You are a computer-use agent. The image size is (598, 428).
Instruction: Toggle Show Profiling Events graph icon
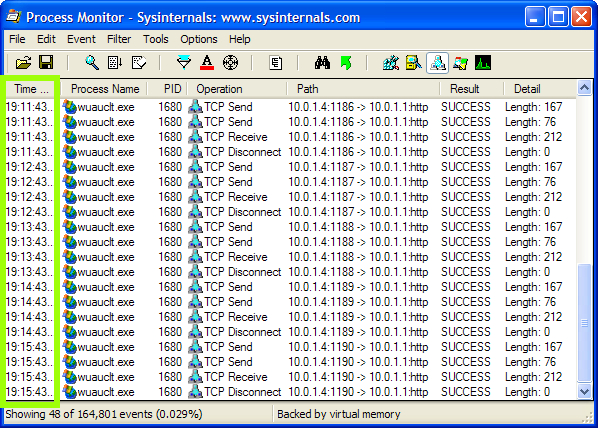point(483,63)
